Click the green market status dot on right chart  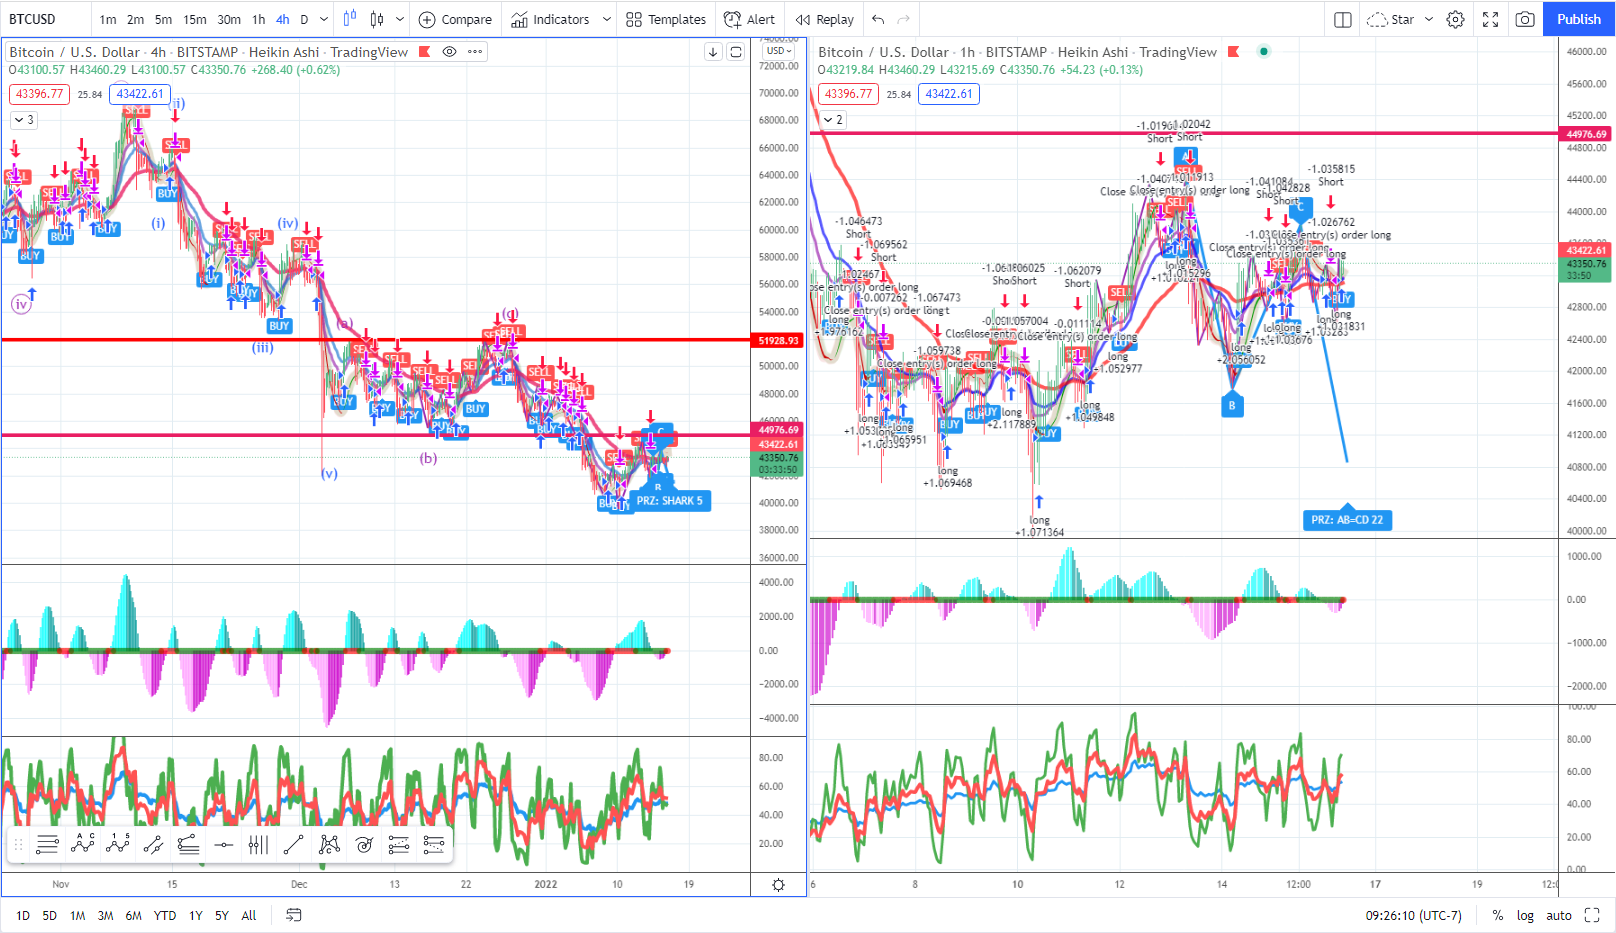tap(1264, 52)
